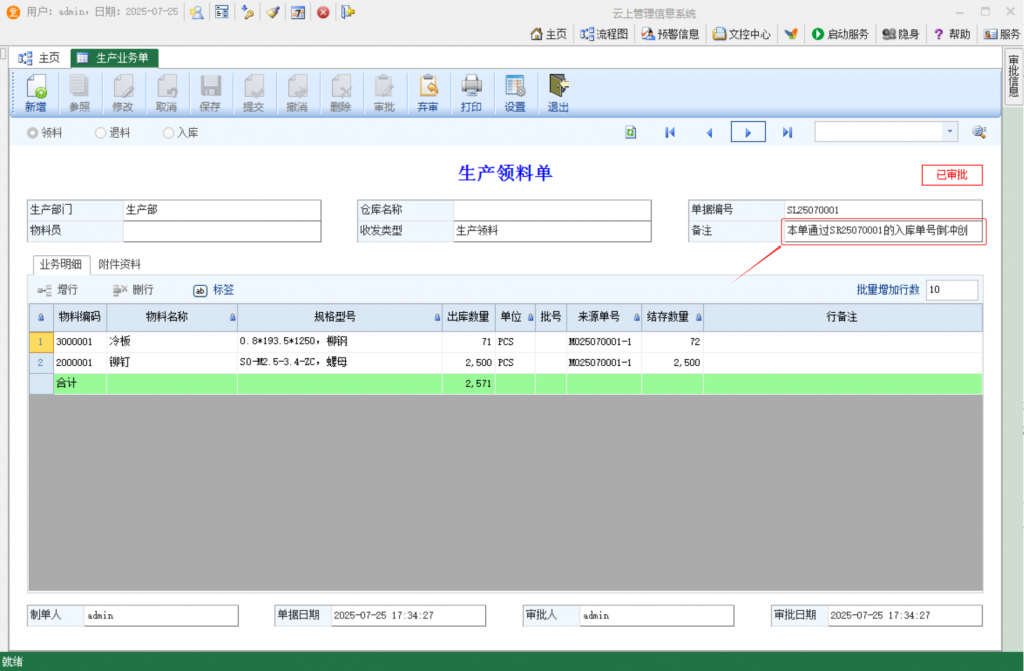Click the key icon in title toolbar
Viewport: 1024px width, 671px height.
coord(248,12)
